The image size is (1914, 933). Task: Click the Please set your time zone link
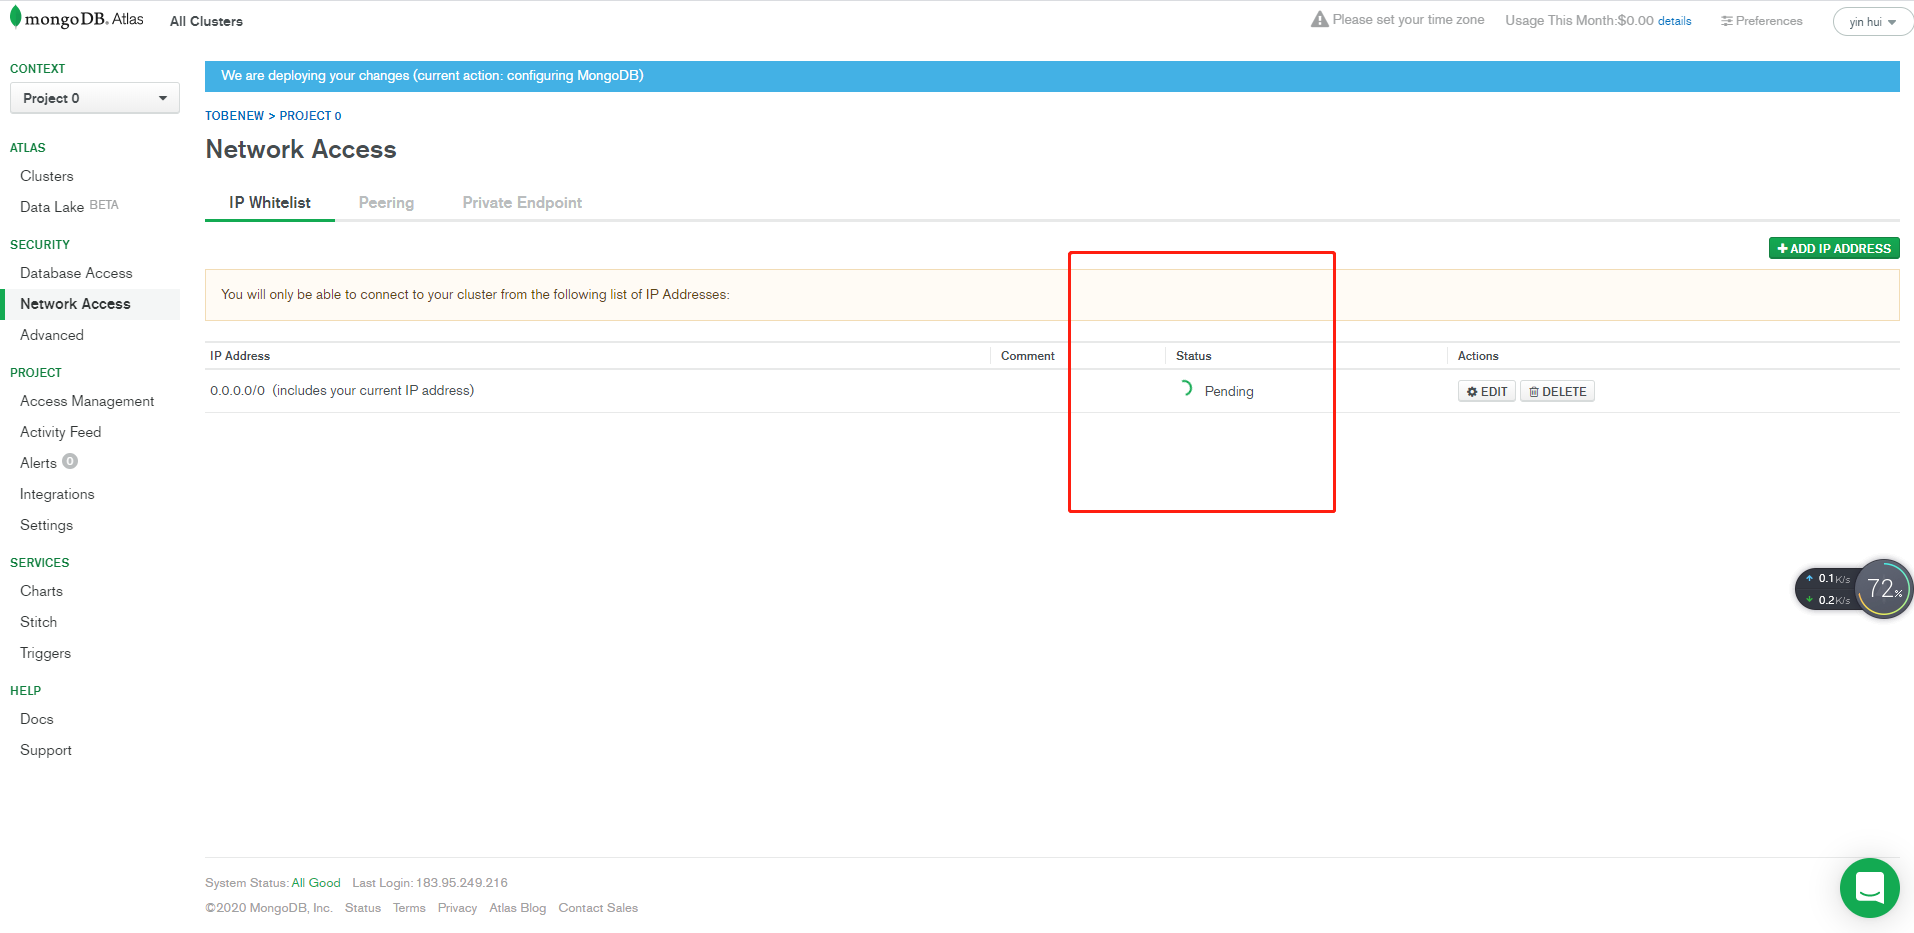click(1408, 20)
